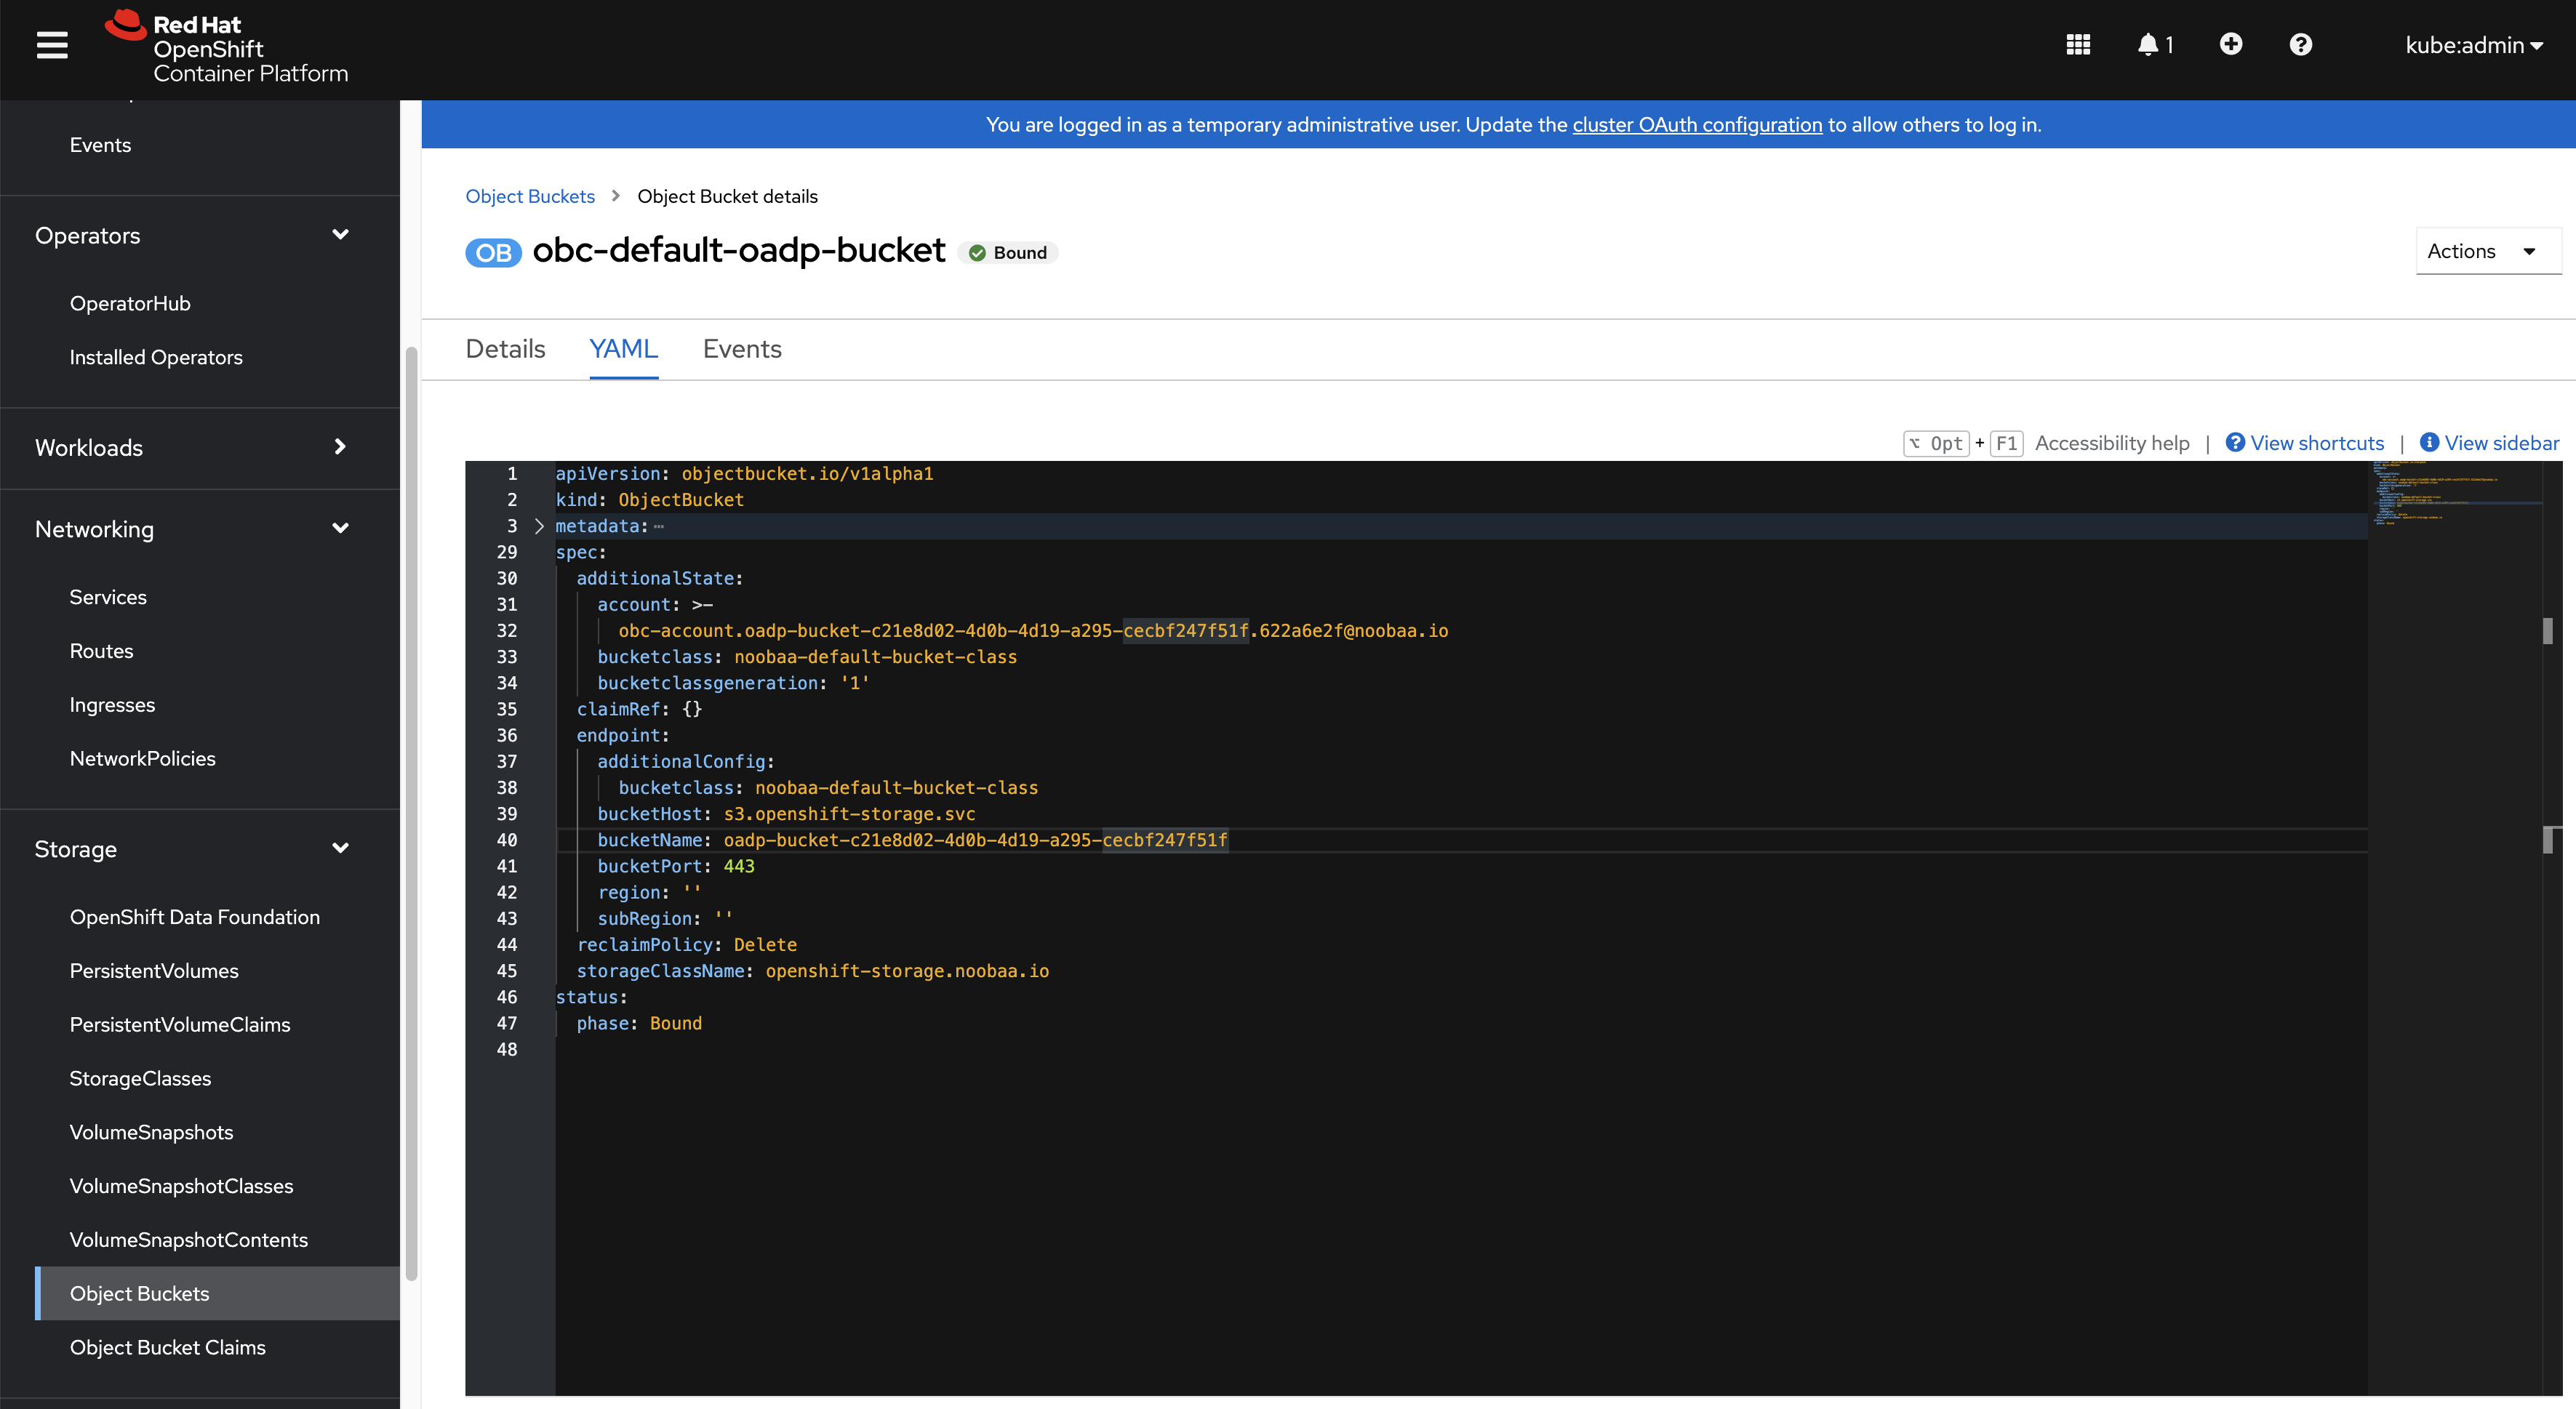Open the kube:admin user menu
Viewport: 2576px width, 1409px height.
coord(2473,45)
